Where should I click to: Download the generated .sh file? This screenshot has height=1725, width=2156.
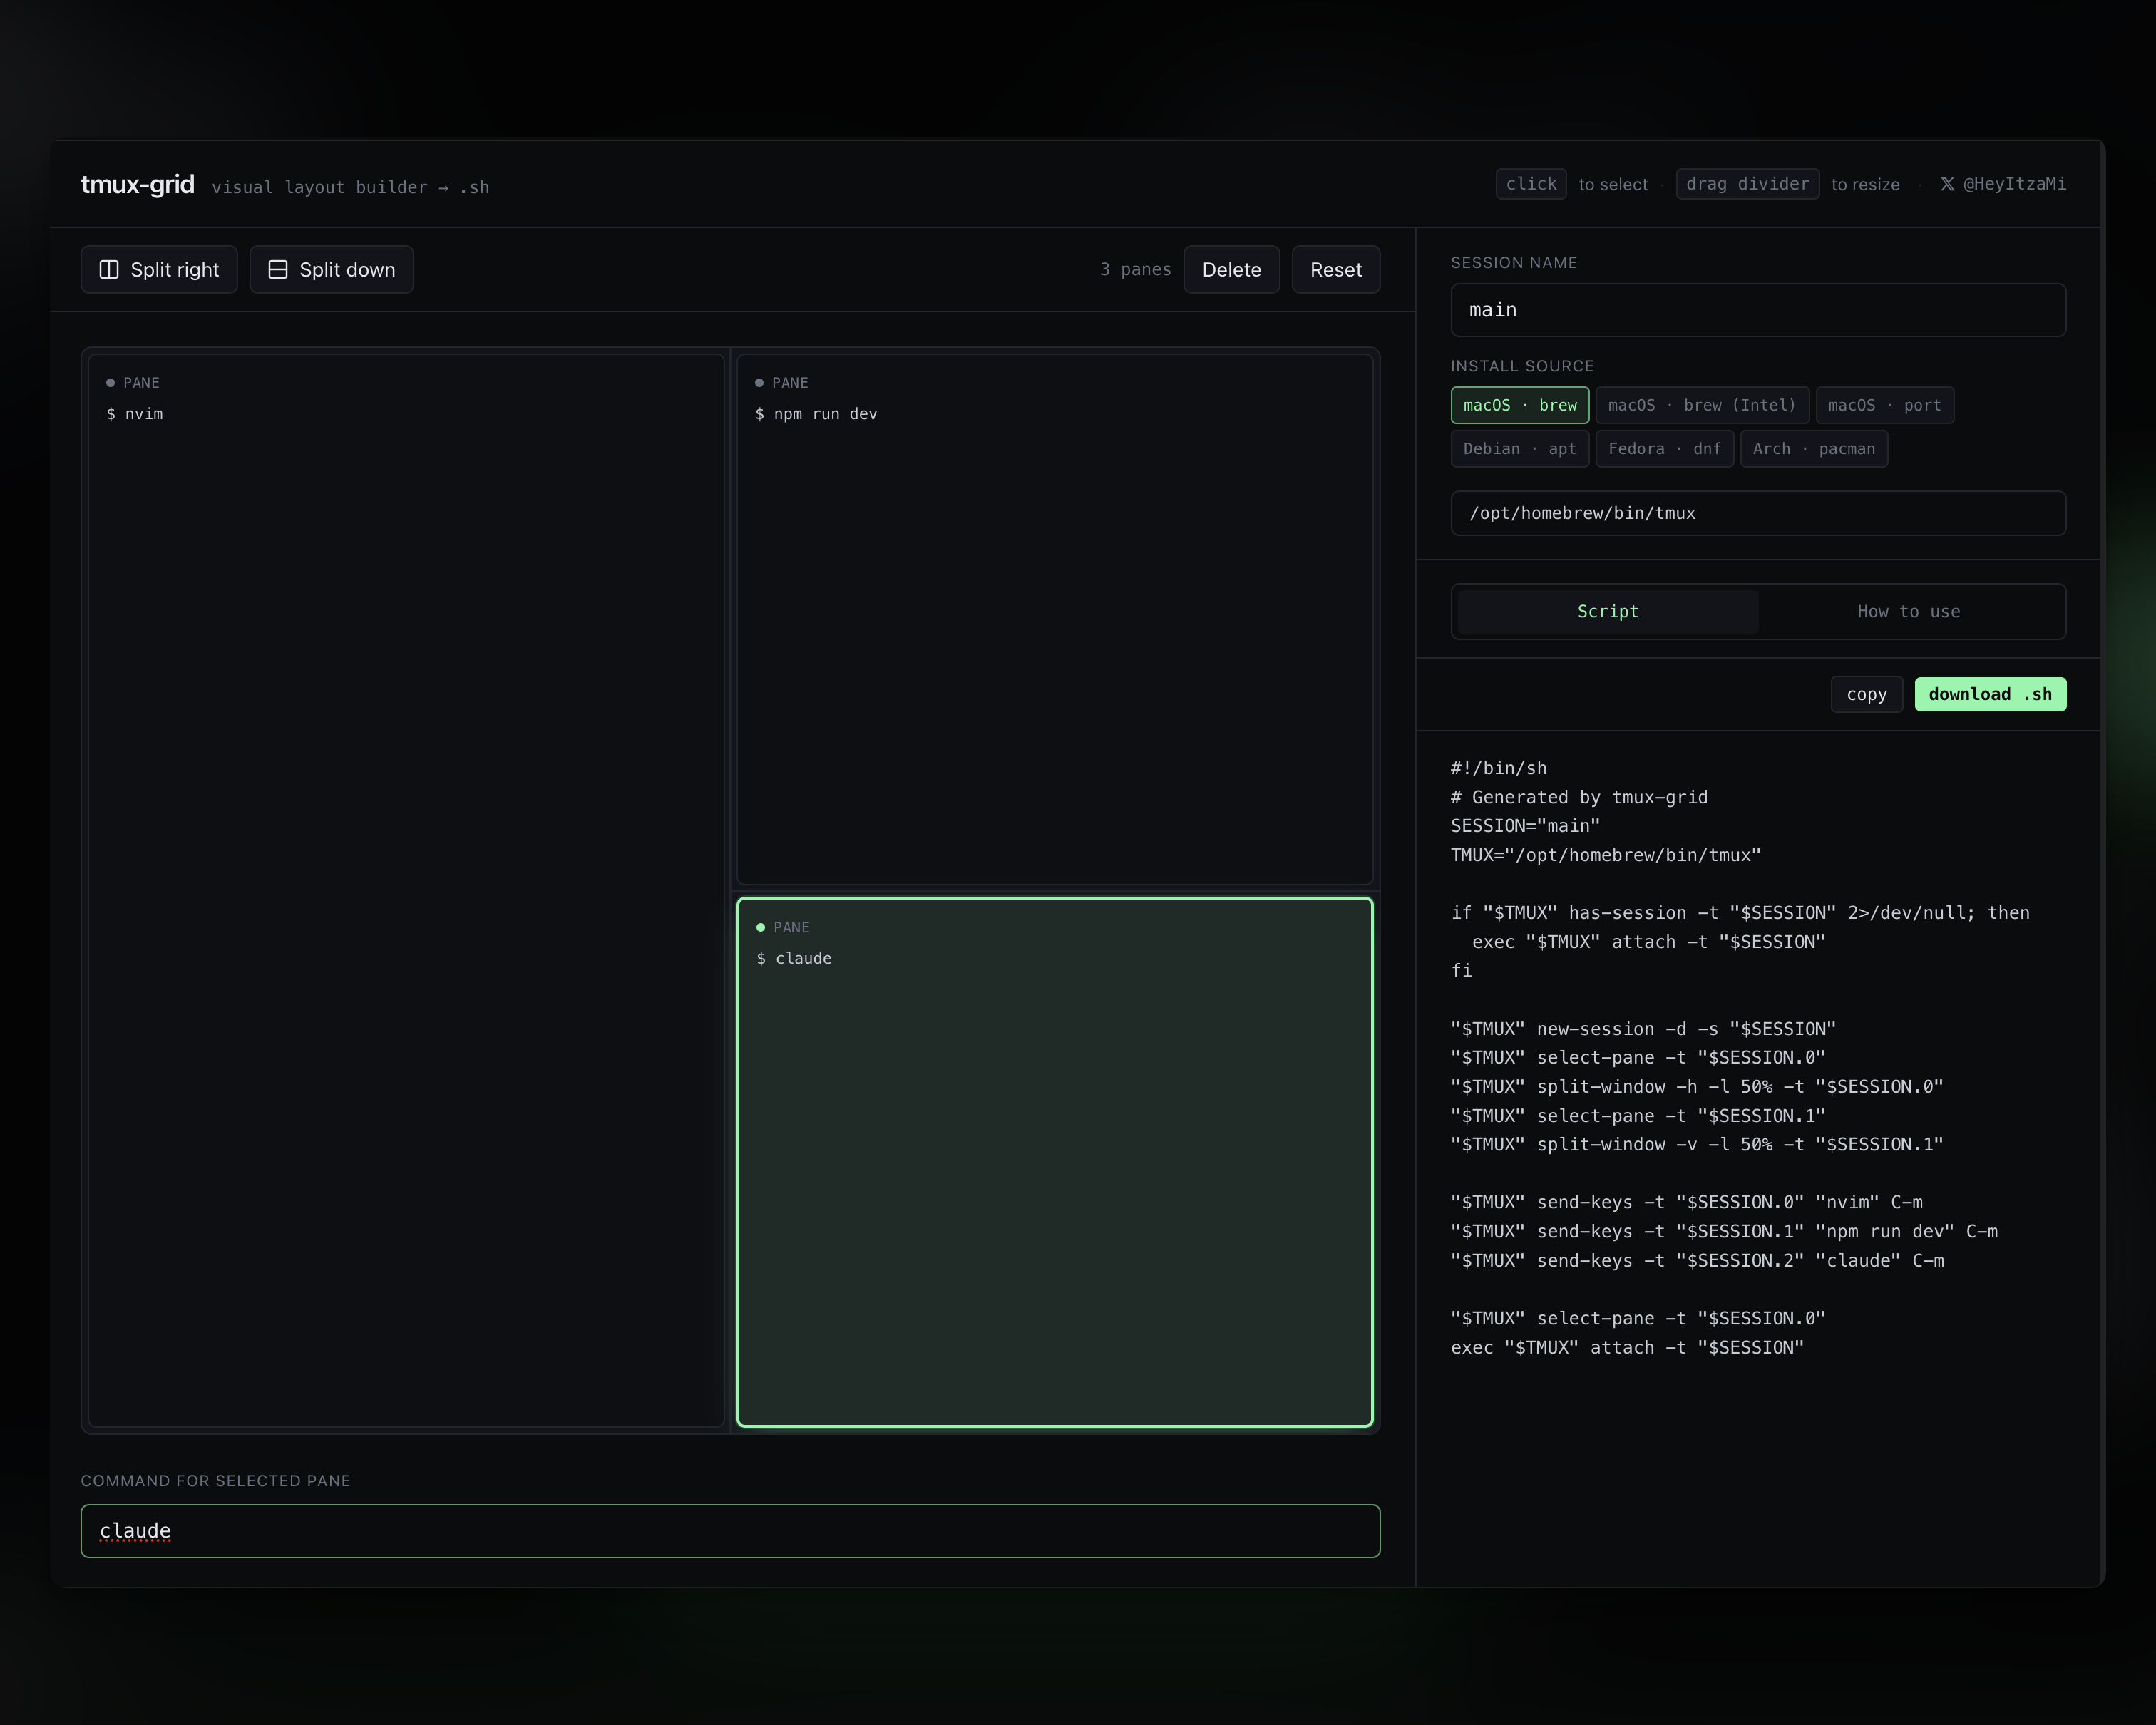[1990, 694]
